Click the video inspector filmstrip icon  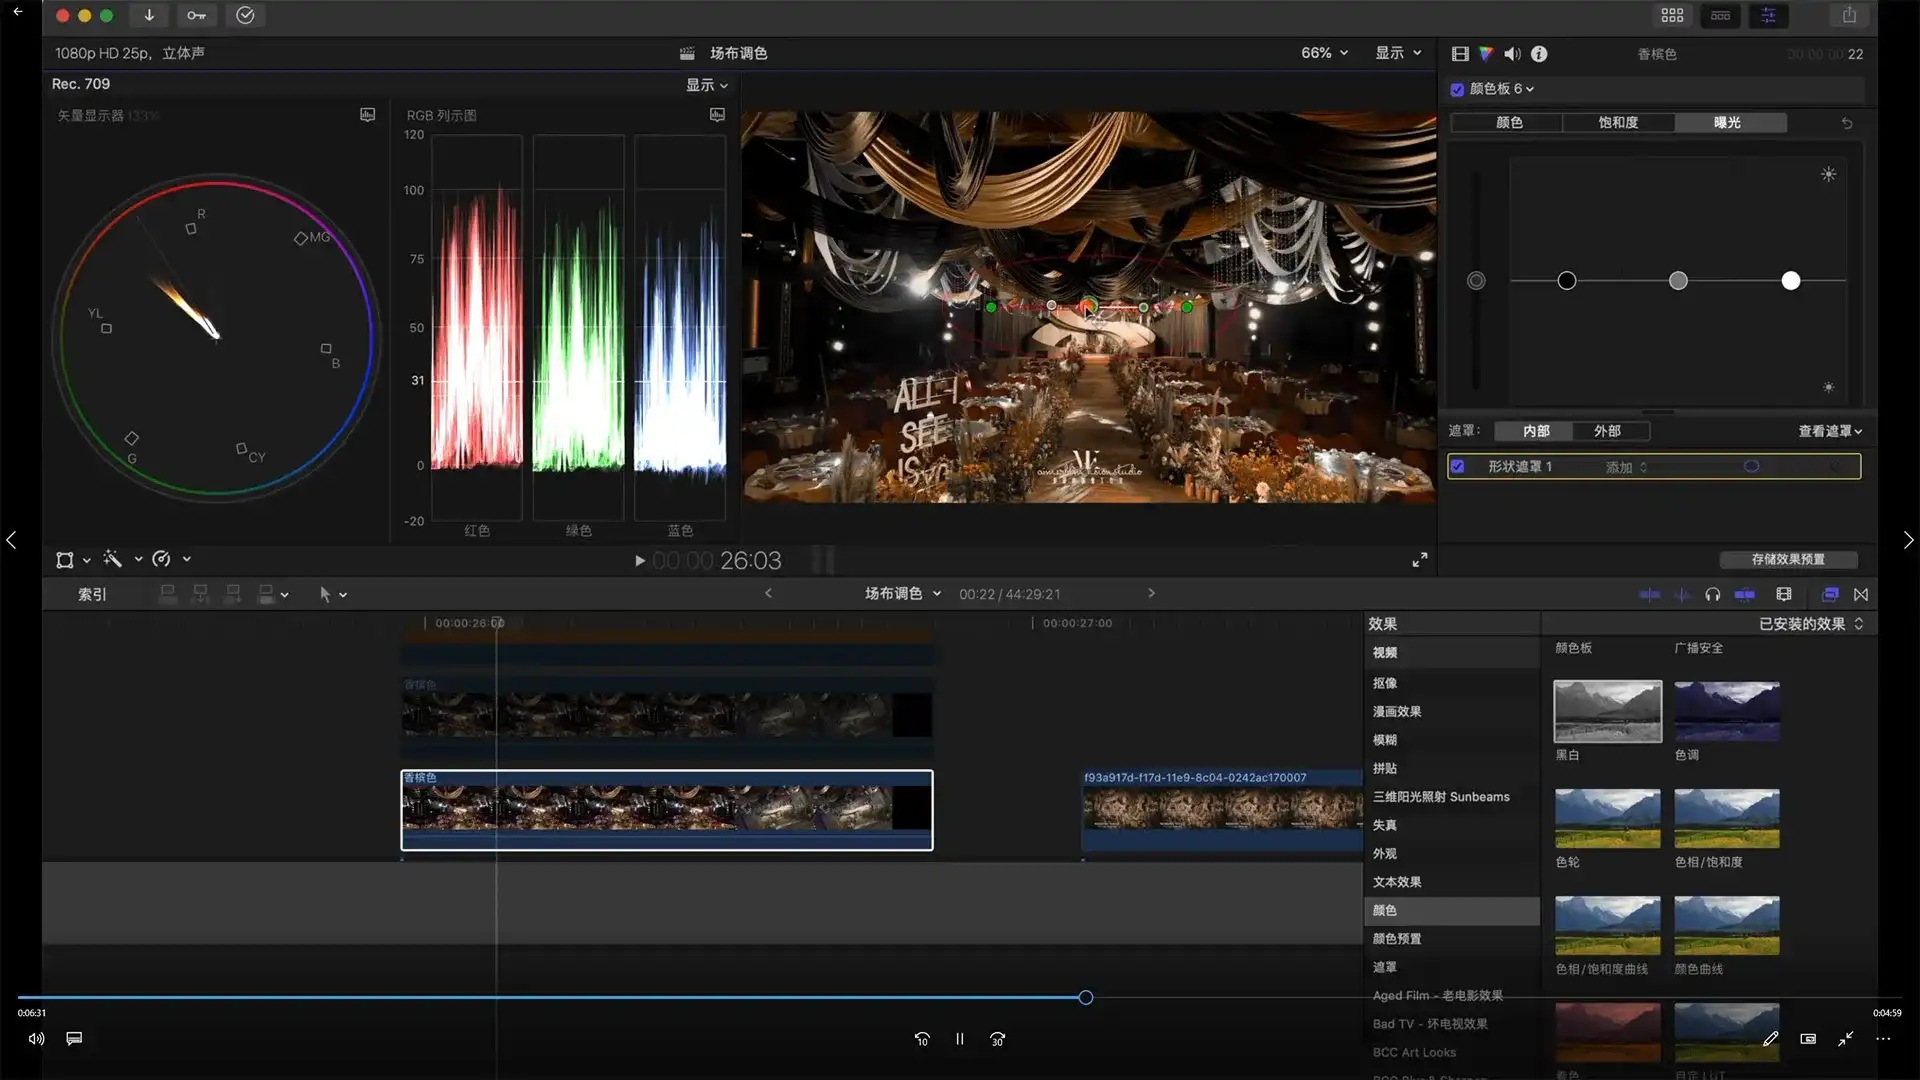tap(1460, 54)
